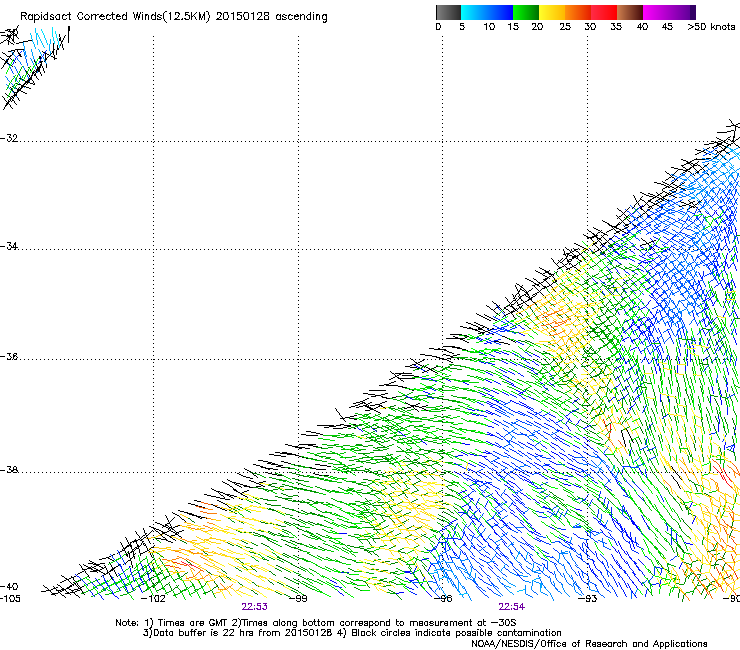Click the gray 0-5 knots color swatch
740x650 pixels.
tap(448, 12)
